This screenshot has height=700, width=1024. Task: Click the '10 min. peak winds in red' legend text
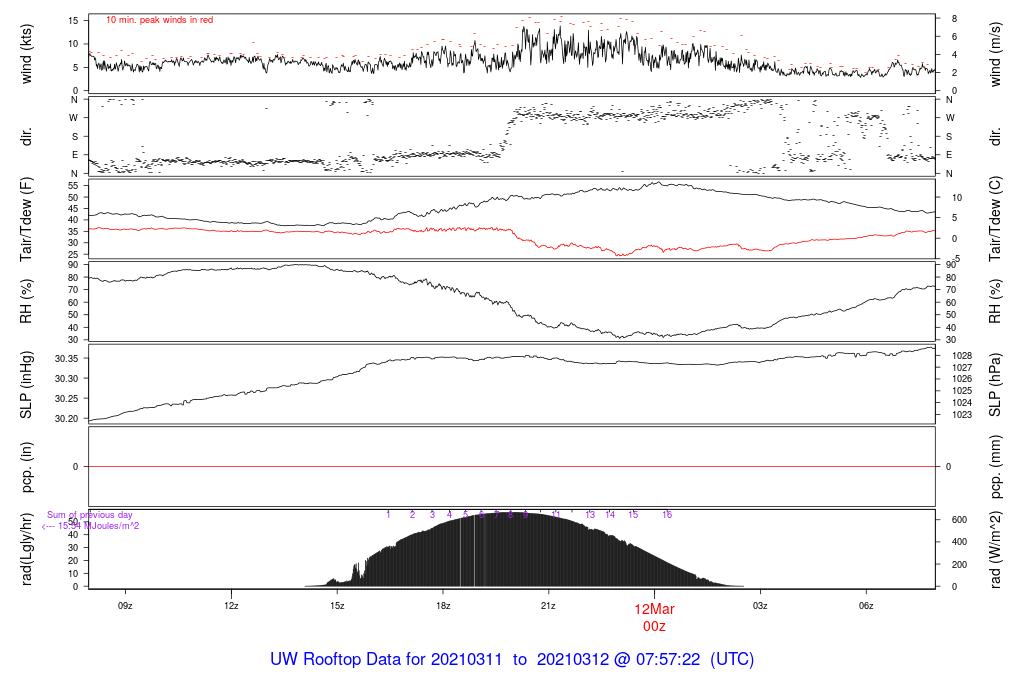point(159,20)
